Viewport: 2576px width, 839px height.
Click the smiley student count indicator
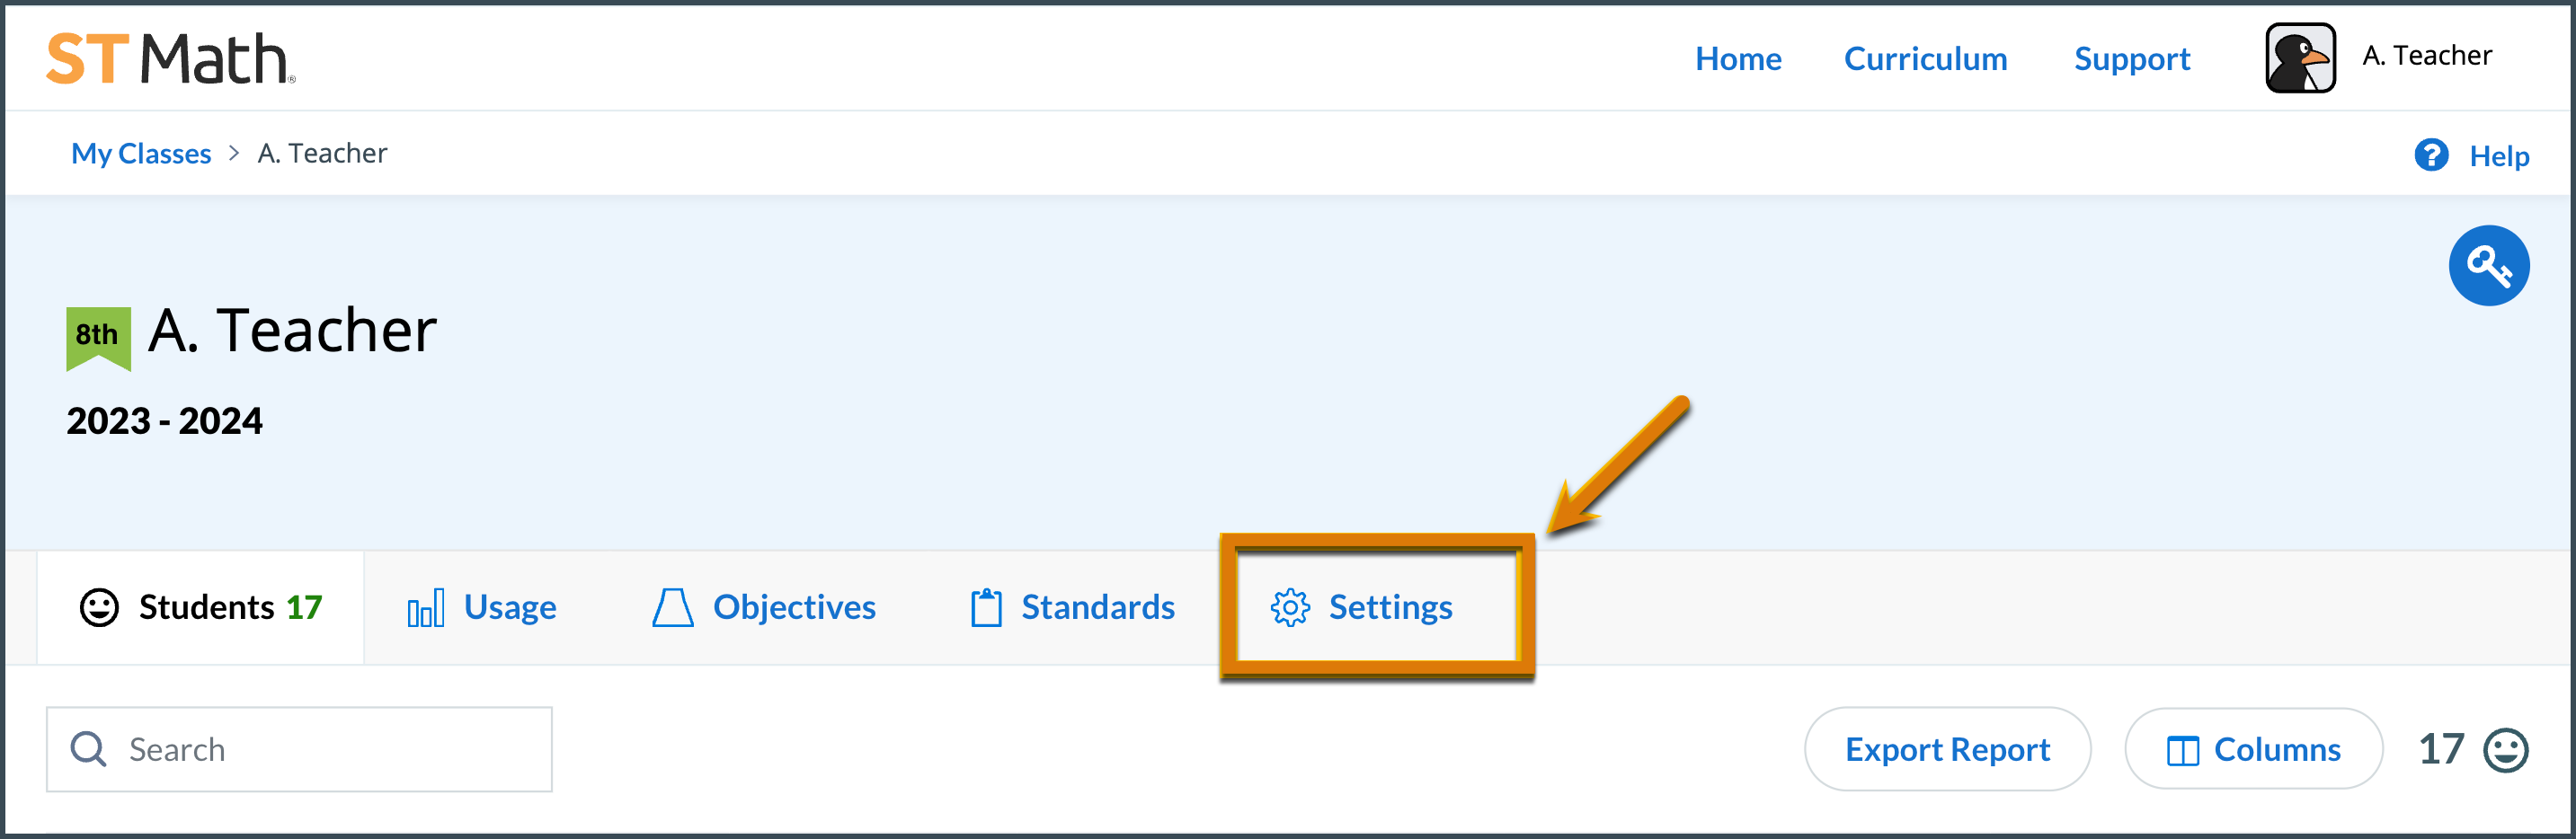coord(2505,750)
